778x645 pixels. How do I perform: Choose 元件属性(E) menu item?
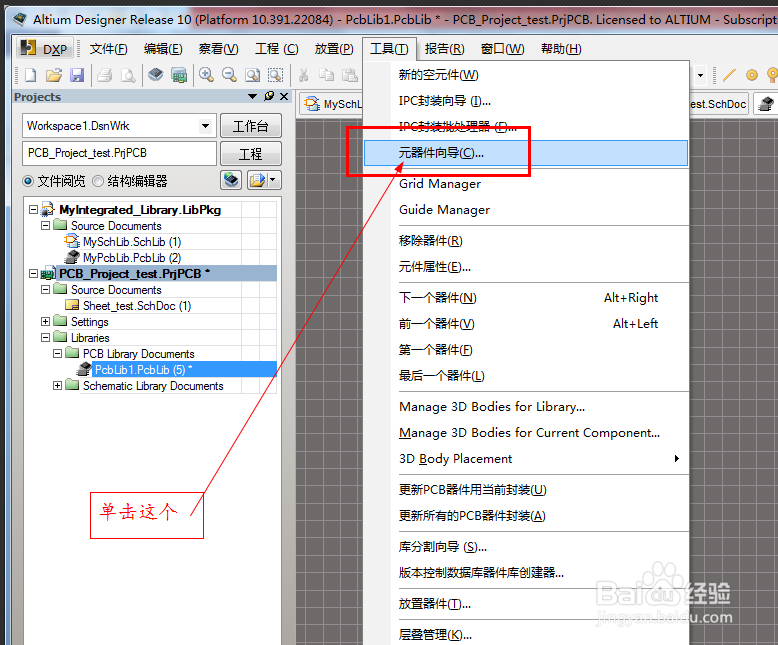pyautogui.click(x=526, y=267)
